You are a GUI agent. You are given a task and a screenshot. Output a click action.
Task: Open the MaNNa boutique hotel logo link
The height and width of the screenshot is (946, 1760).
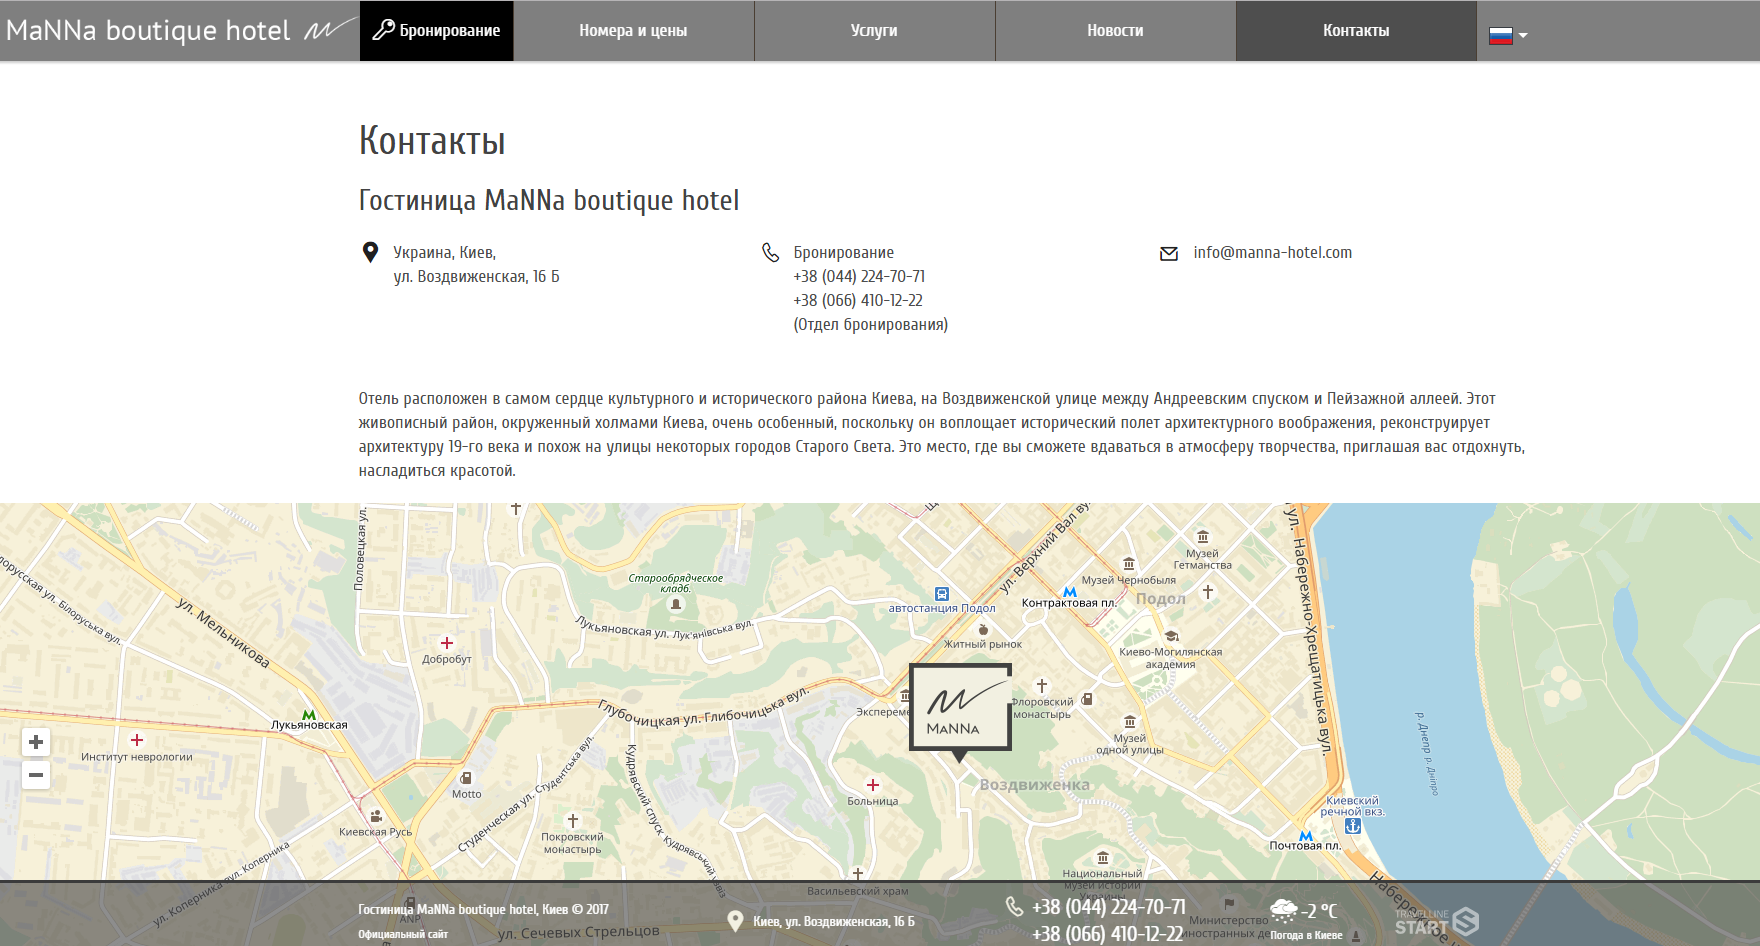(x=180, y=30)
